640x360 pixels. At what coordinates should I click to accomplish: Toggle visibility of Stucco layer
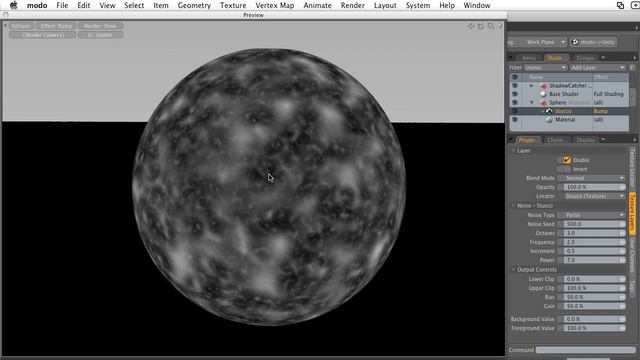point(515,111)
